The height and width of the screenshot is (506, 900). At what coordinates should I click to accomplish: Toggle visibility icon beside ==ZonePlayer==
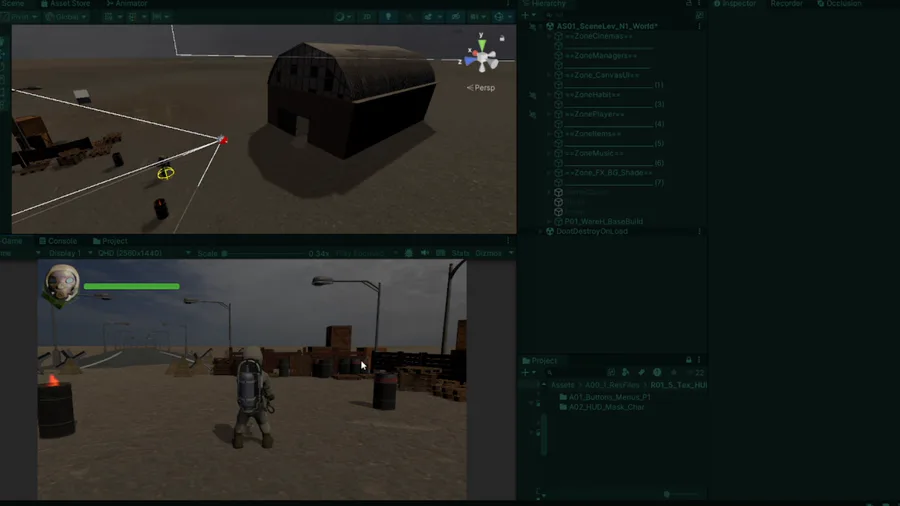click(x=533, y=115)
